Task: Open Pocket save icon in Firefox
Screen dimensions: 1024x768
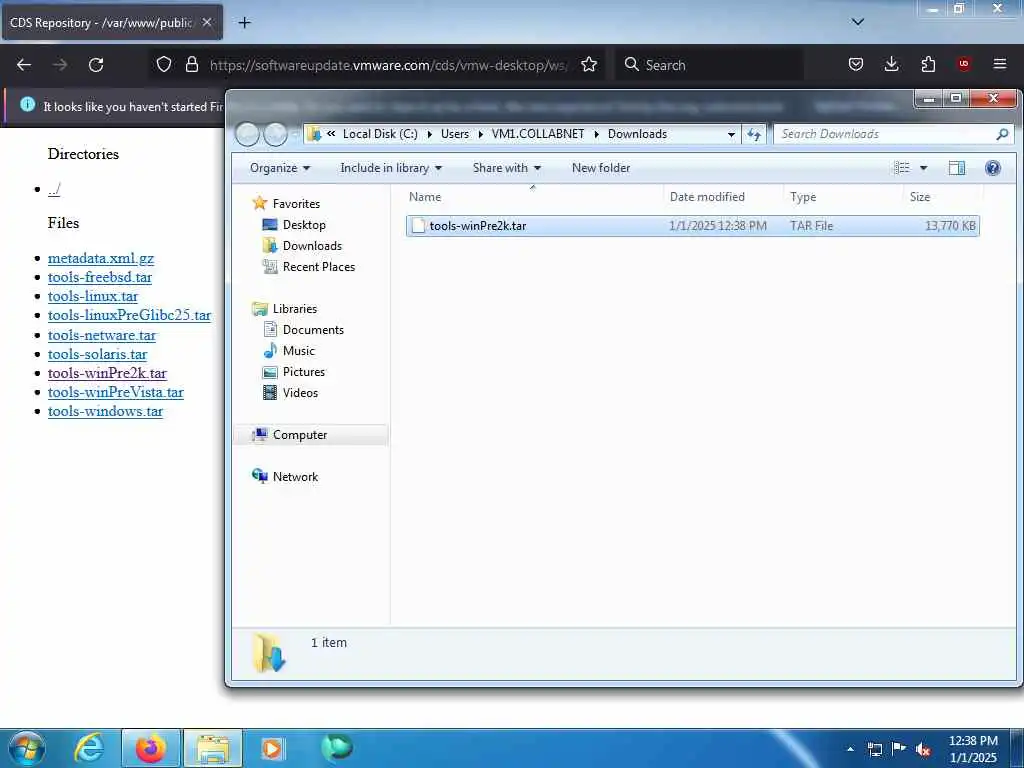Action: [x=856, y=64]
